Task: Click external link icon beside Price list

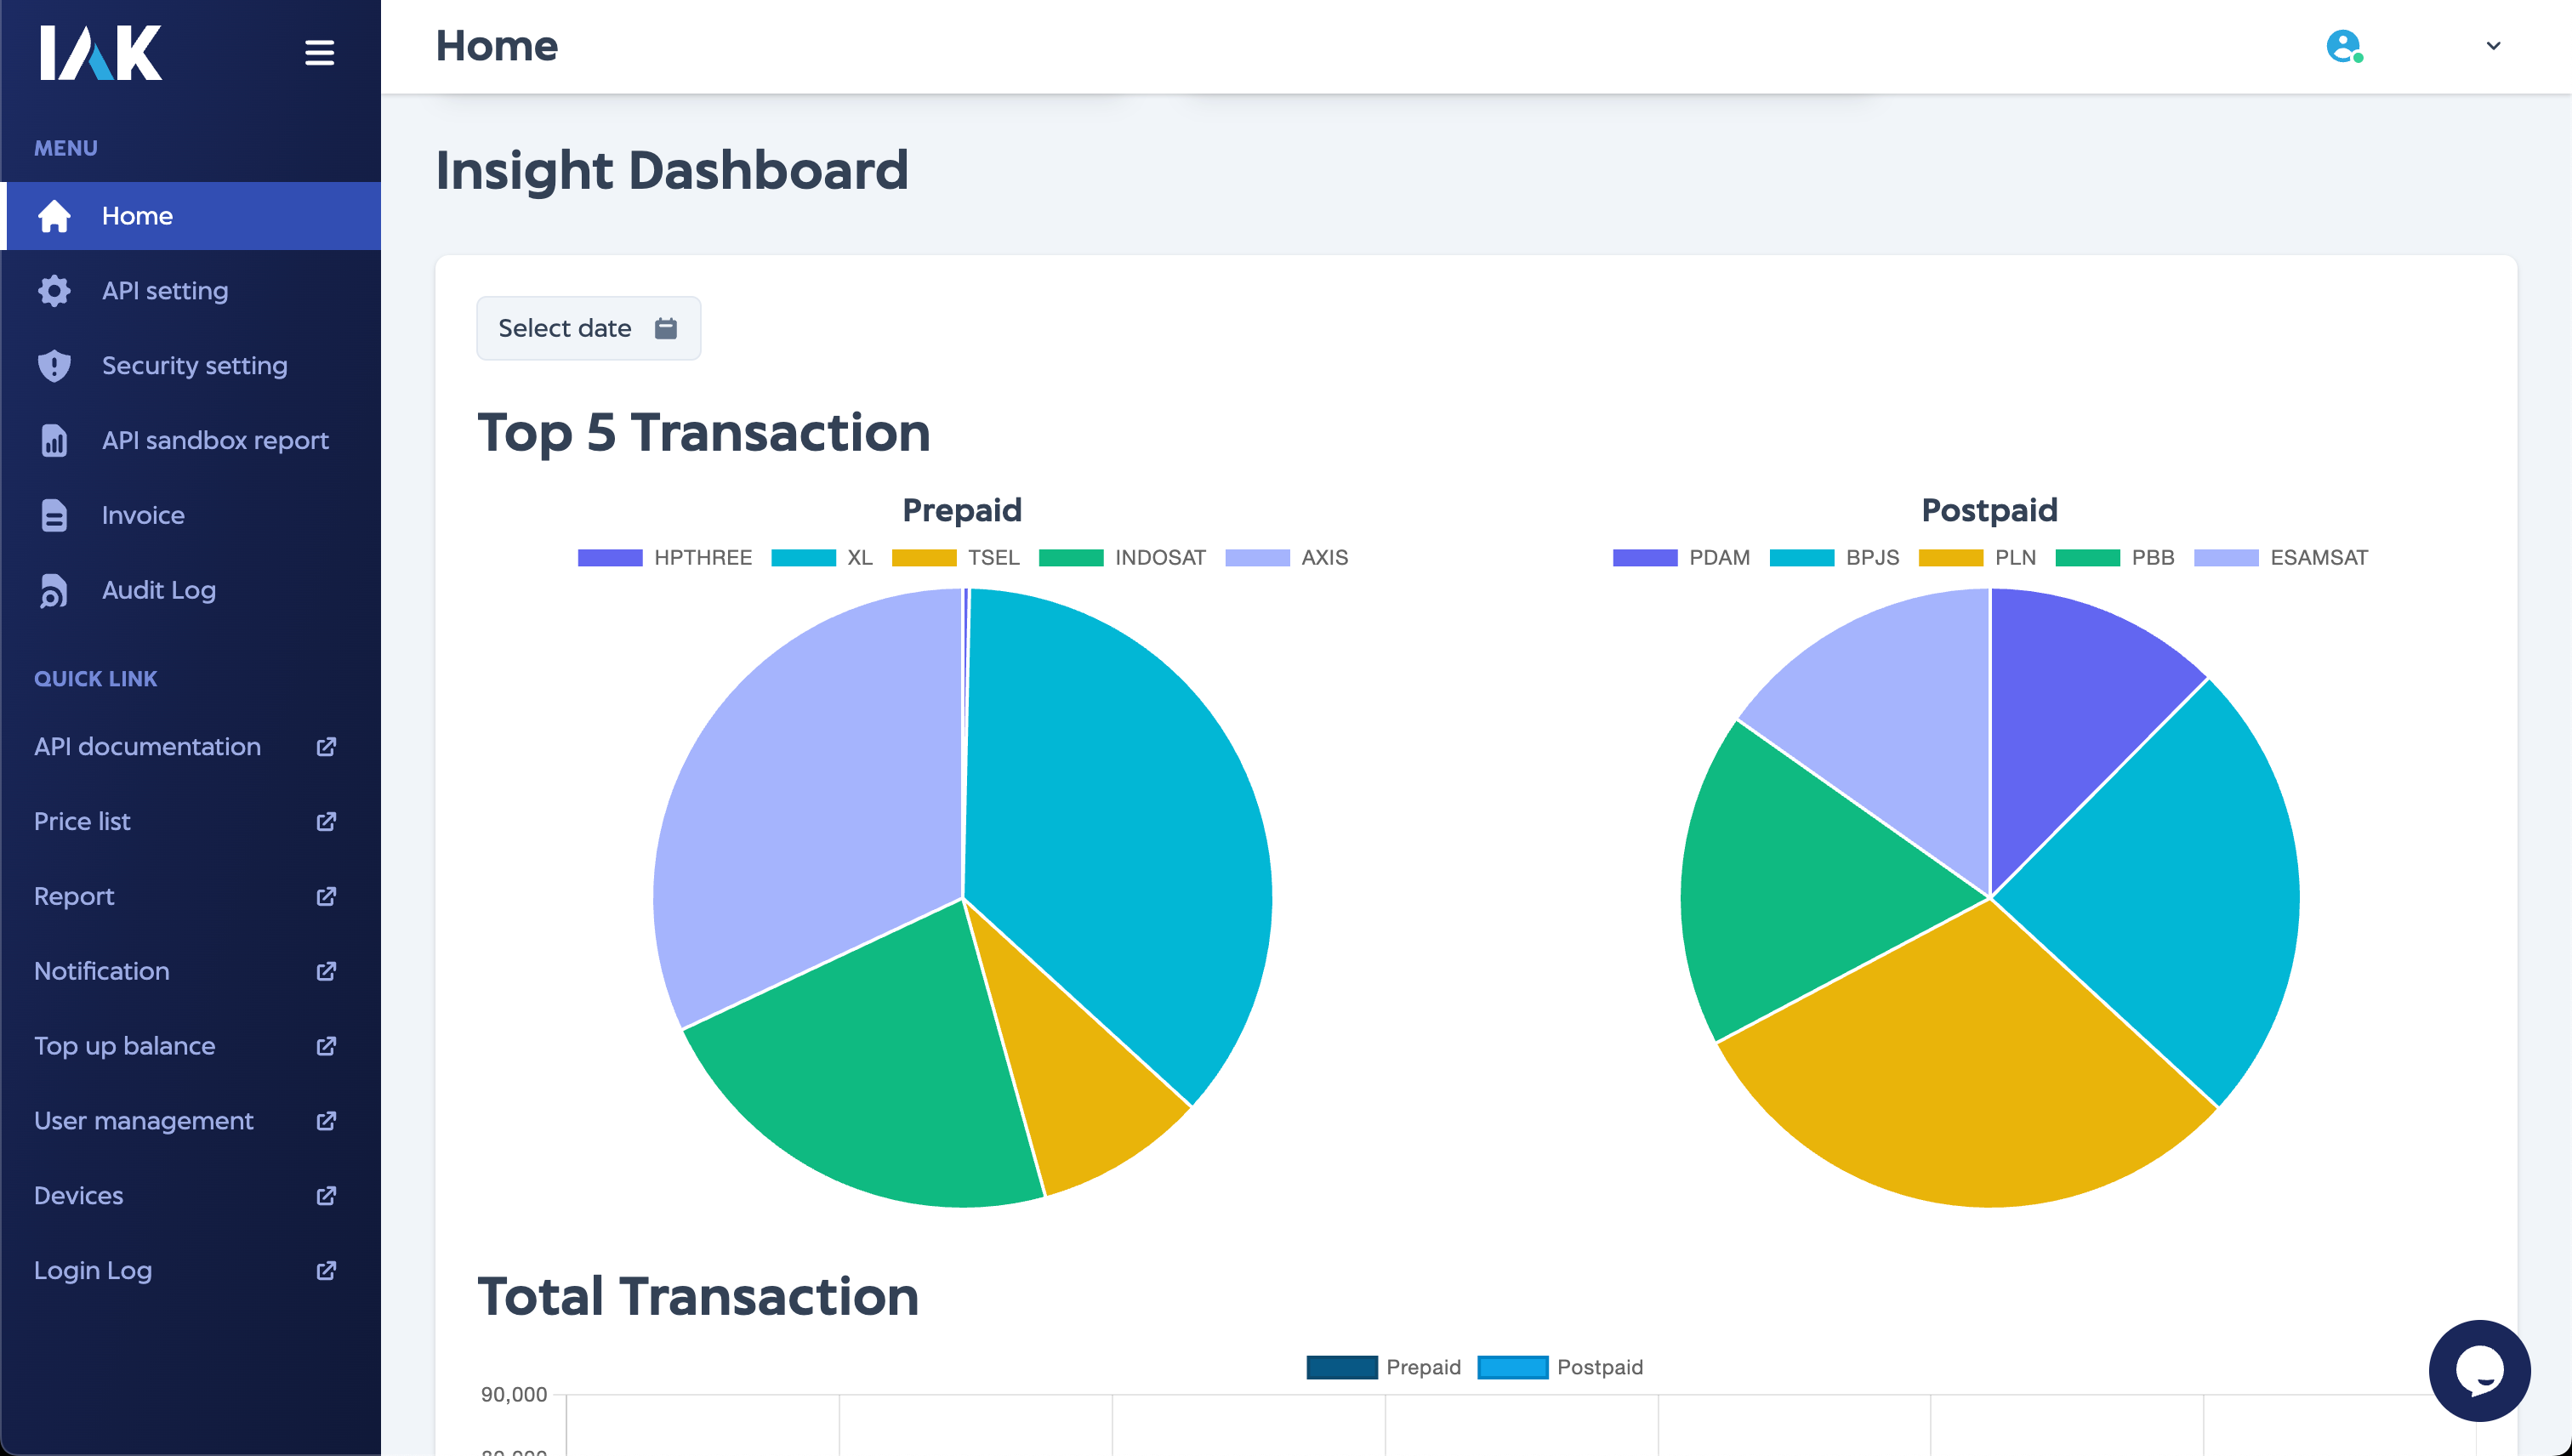Action: click(x=326, y=821)
